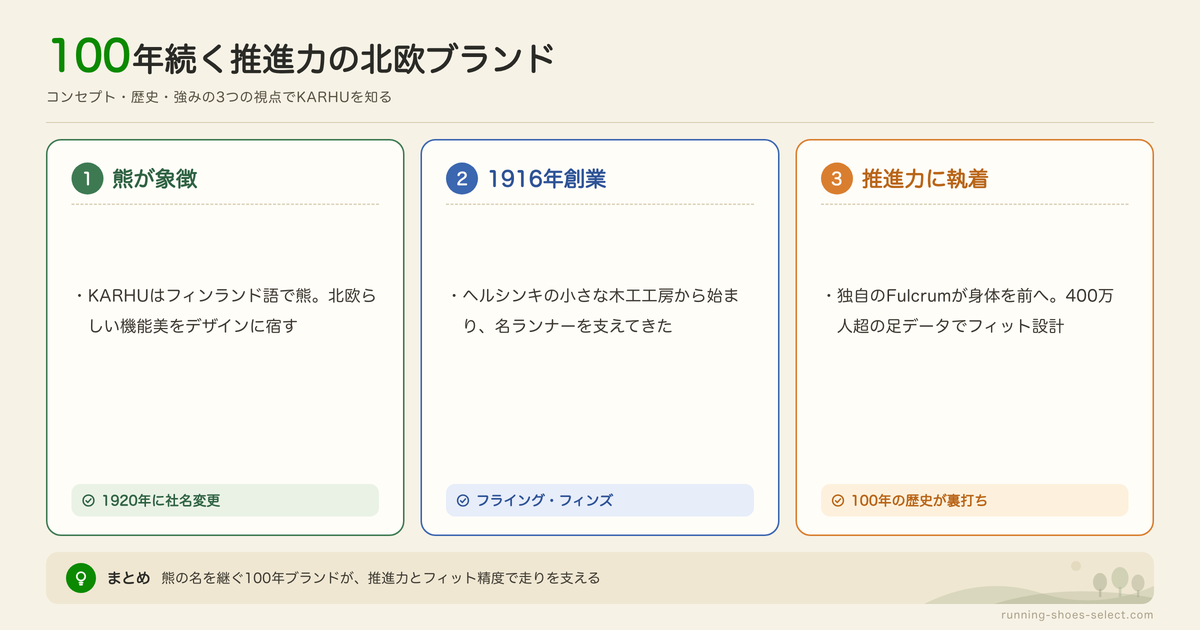The height and width of the screenshot is (630, 1200).
Task: Click the green number 1 circle badge
Action: pos(88,179)
